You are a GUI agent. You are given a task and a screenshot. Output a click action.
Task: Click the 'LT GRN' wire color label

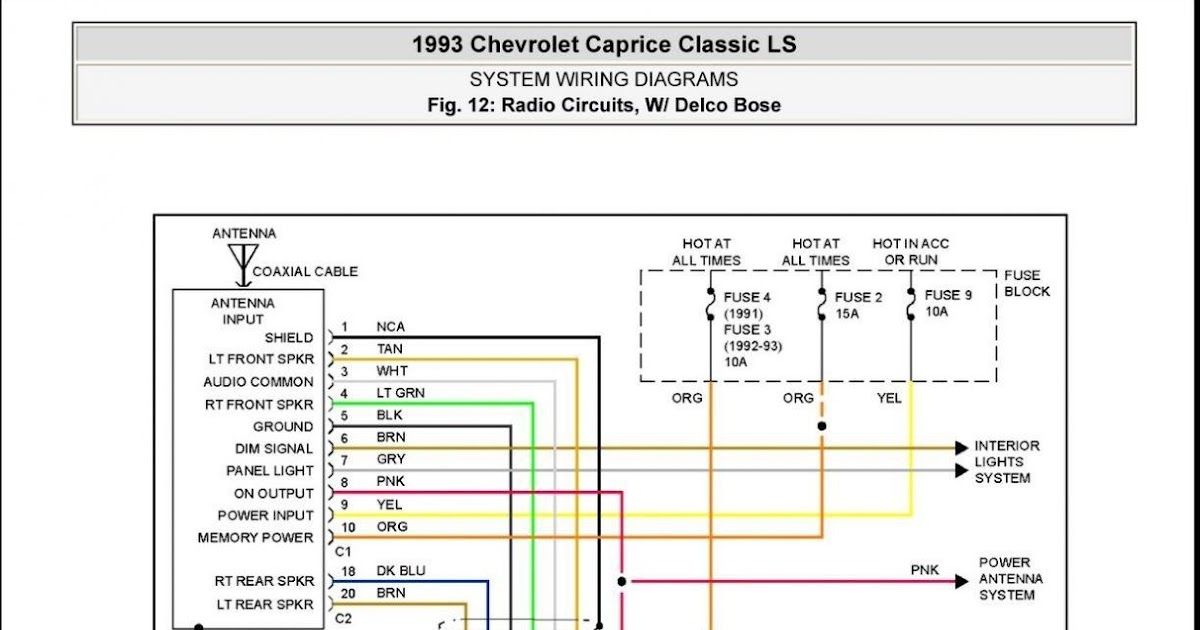(400, 393)
